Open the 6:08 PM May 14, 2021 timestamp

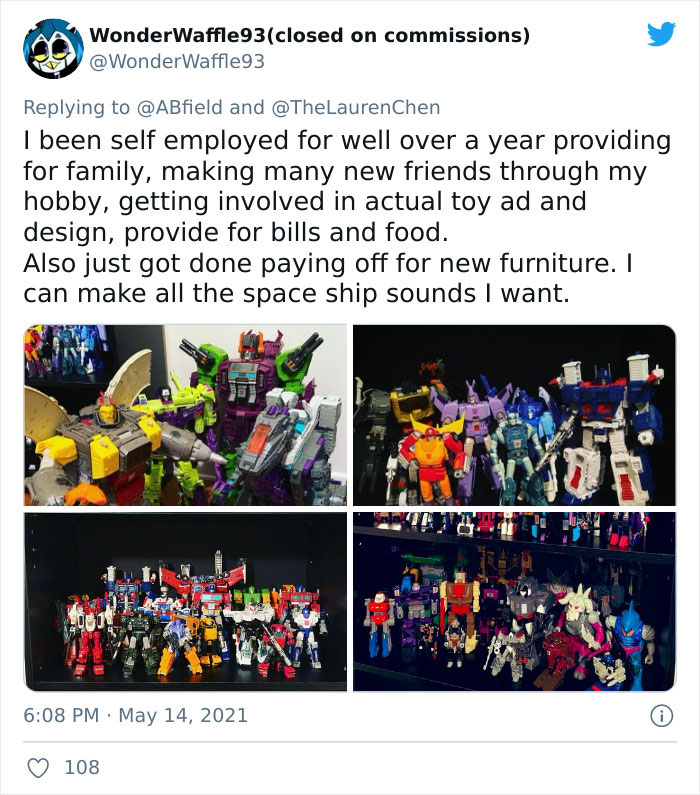point(135,715)
